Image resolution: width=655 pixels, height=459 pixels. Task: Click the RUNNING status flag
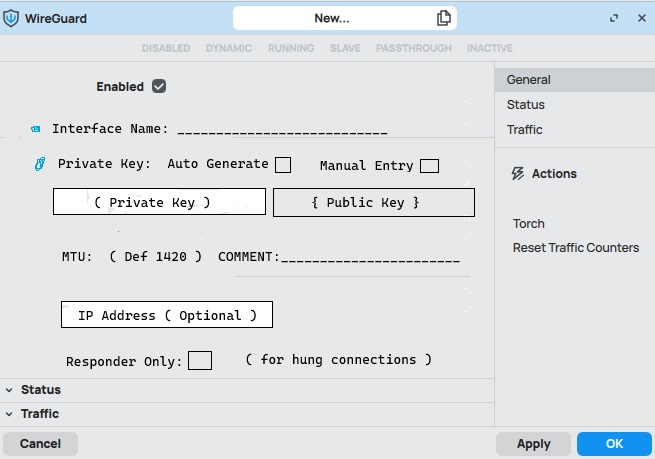tap(291, 48)
